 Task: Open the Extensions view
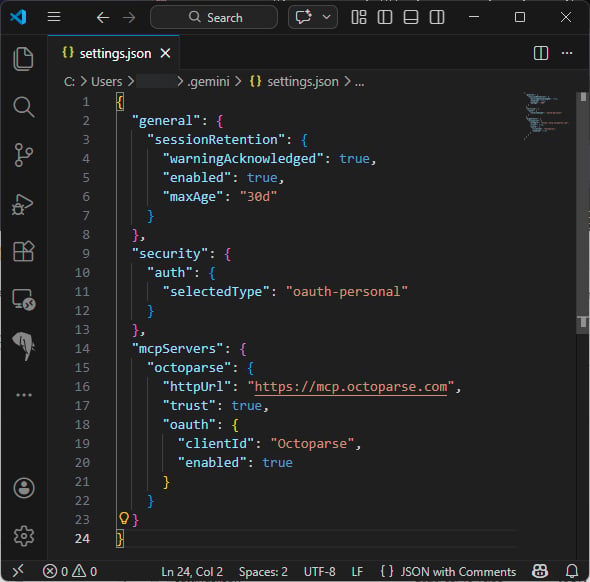[23, 251]
